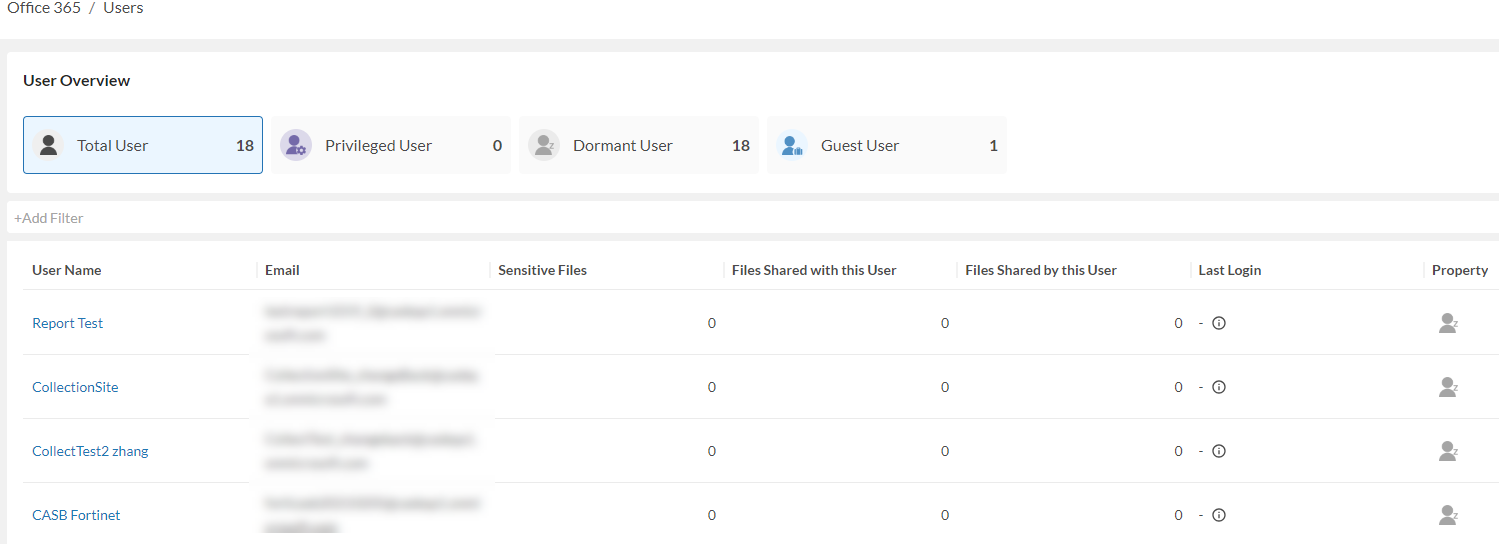Image resolution: width=1499 pixels, height=544 pixels.
Task: Open CollectTest2 zhang user details
Action: pyautogui.click(x=90, y=451)
